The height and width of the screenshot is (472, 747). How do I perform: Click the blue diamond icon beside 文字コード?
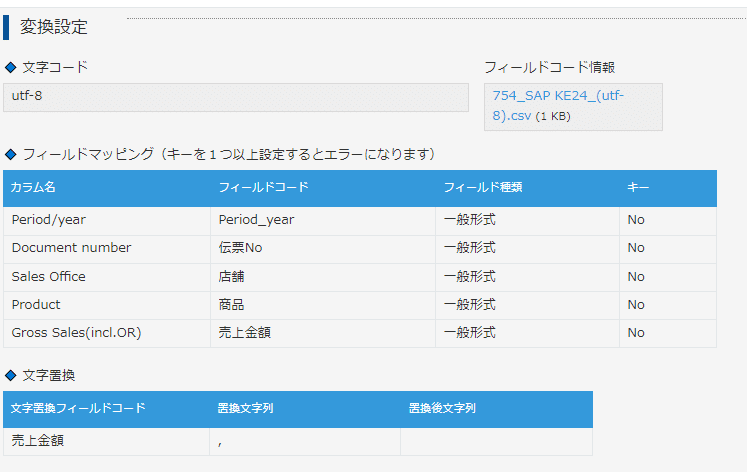pyautogui.click(x=10, y=68)
